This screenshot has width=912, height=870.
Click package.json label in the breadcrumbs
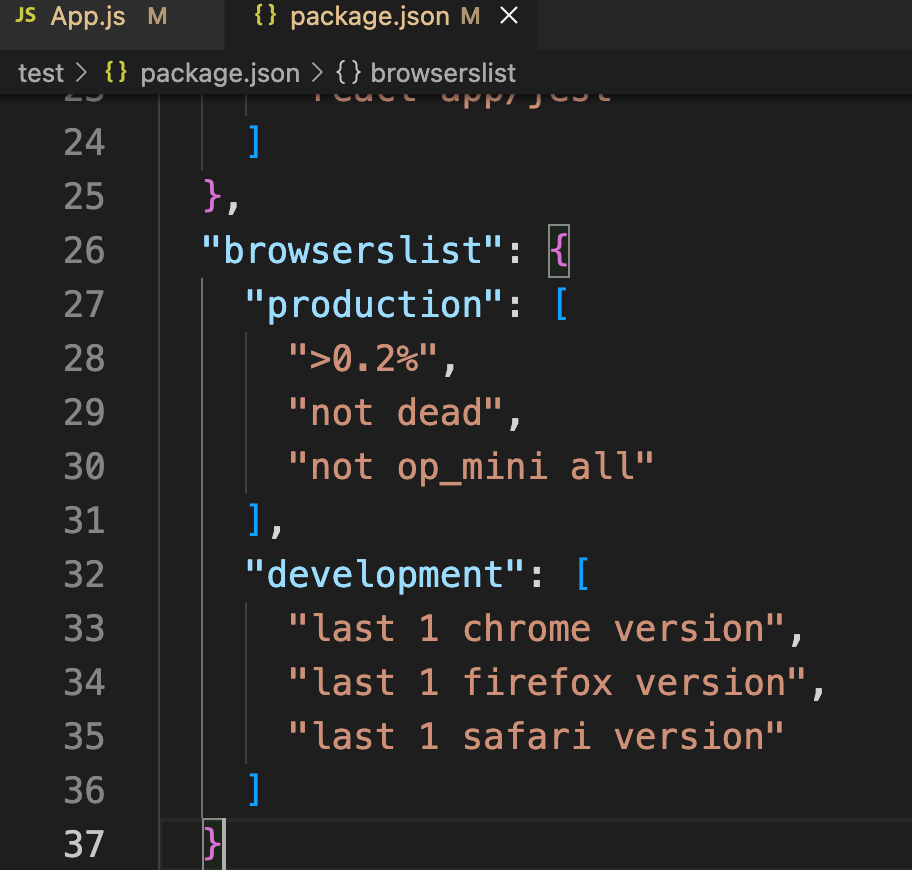(220, 72)
